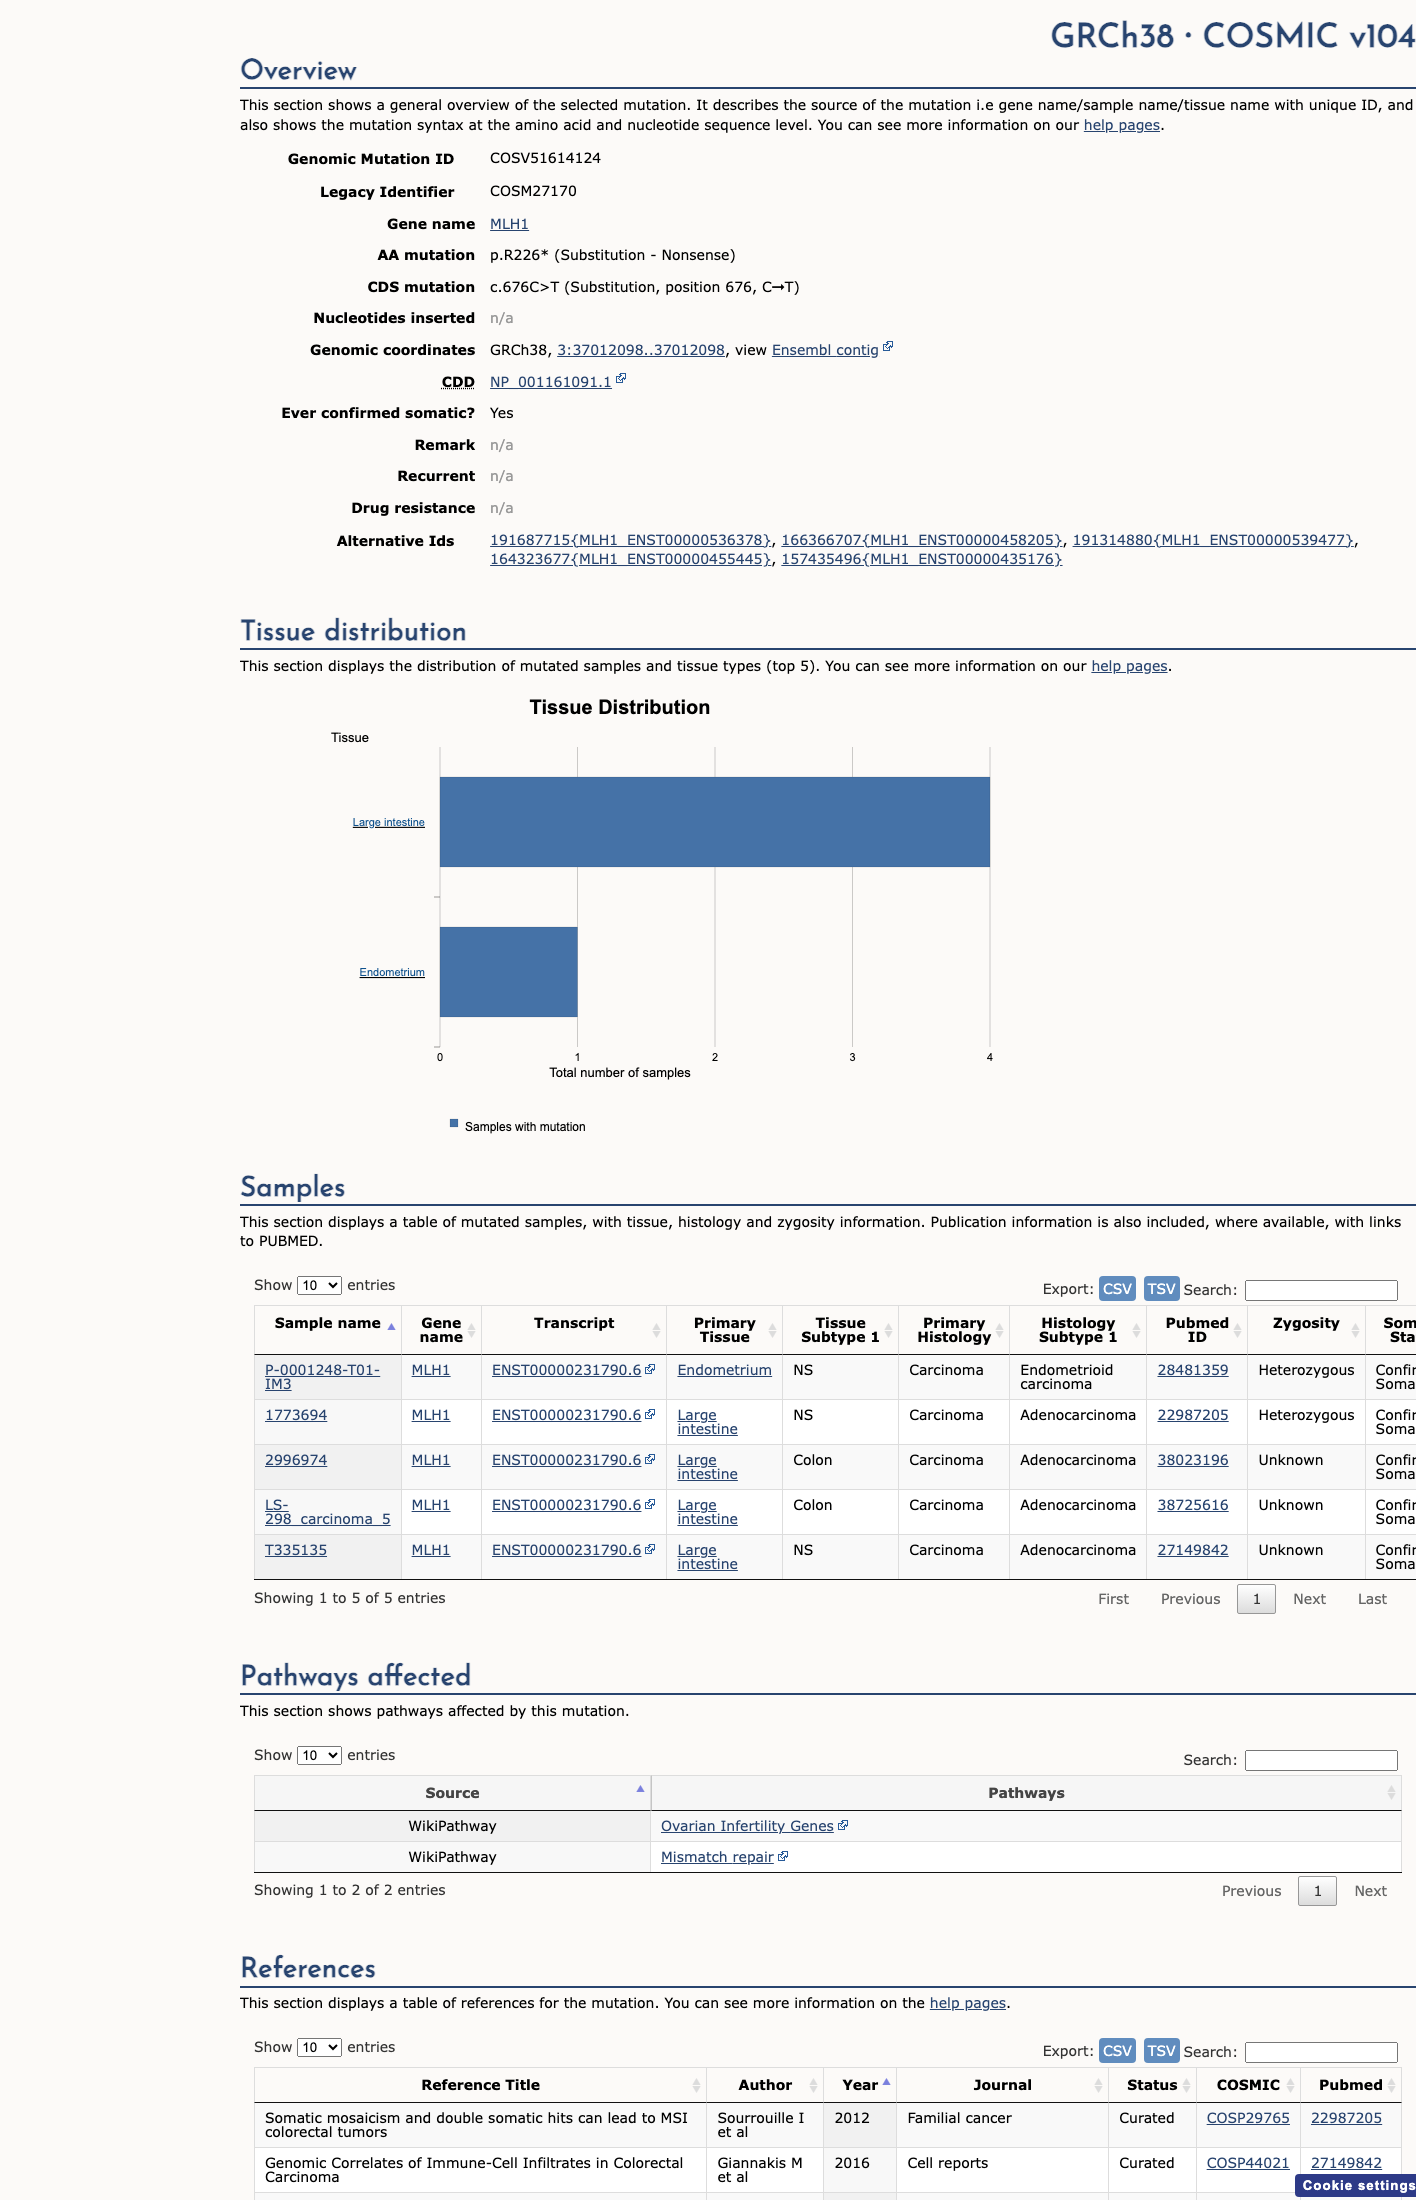Sort by Tissue Subtype 1 arrows
Image resolution: width=1416 pixels, height=2200 pixels.
pyautogui.click(x=888, y=1330)
